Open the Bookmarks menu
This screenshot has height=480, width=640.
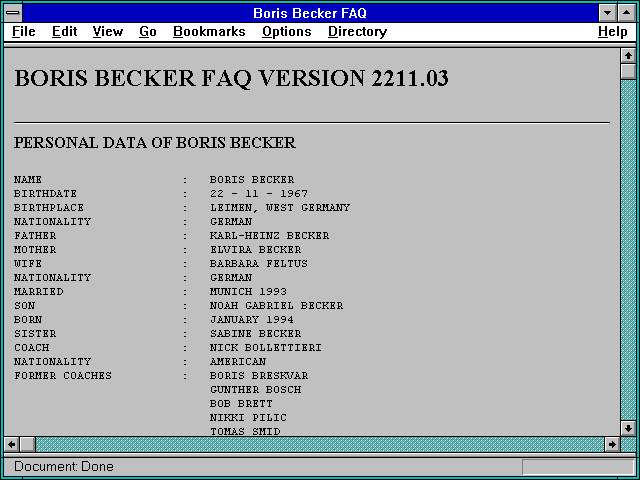(209, 32)
